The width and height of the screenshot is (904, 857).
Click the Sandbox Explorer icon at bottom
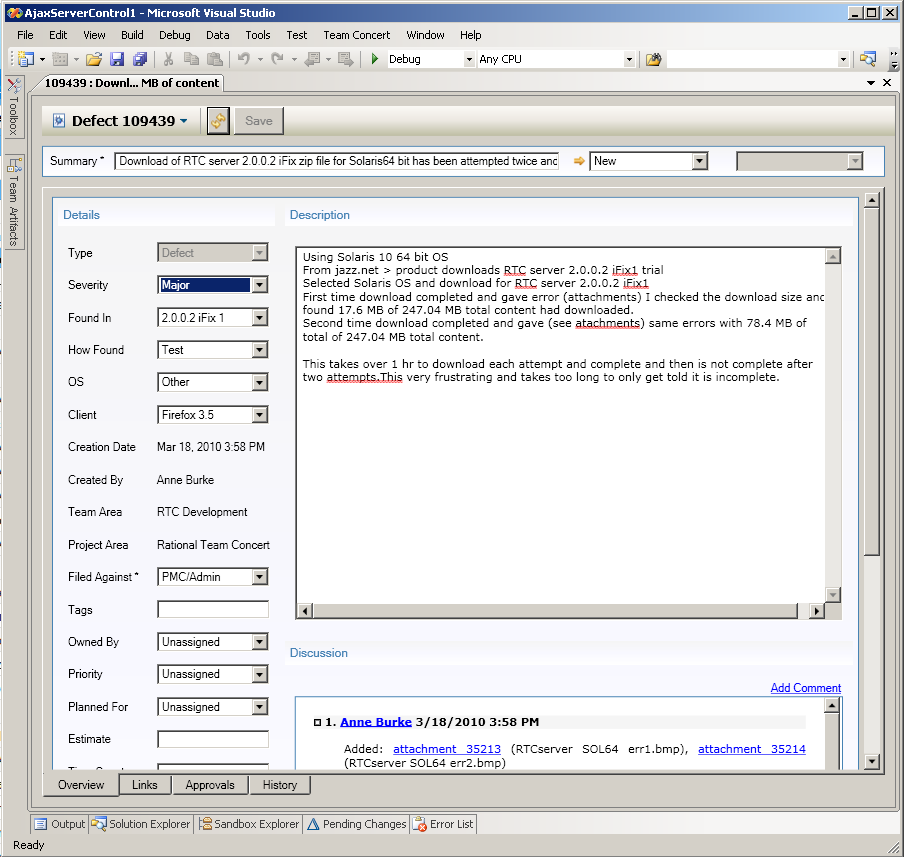click(205, 824)
